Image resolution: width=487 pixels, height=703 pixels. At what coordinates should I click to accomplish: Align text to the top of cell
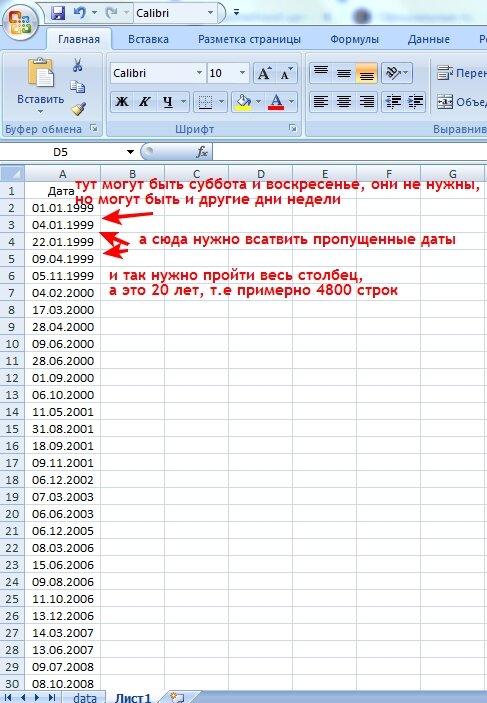321,73
